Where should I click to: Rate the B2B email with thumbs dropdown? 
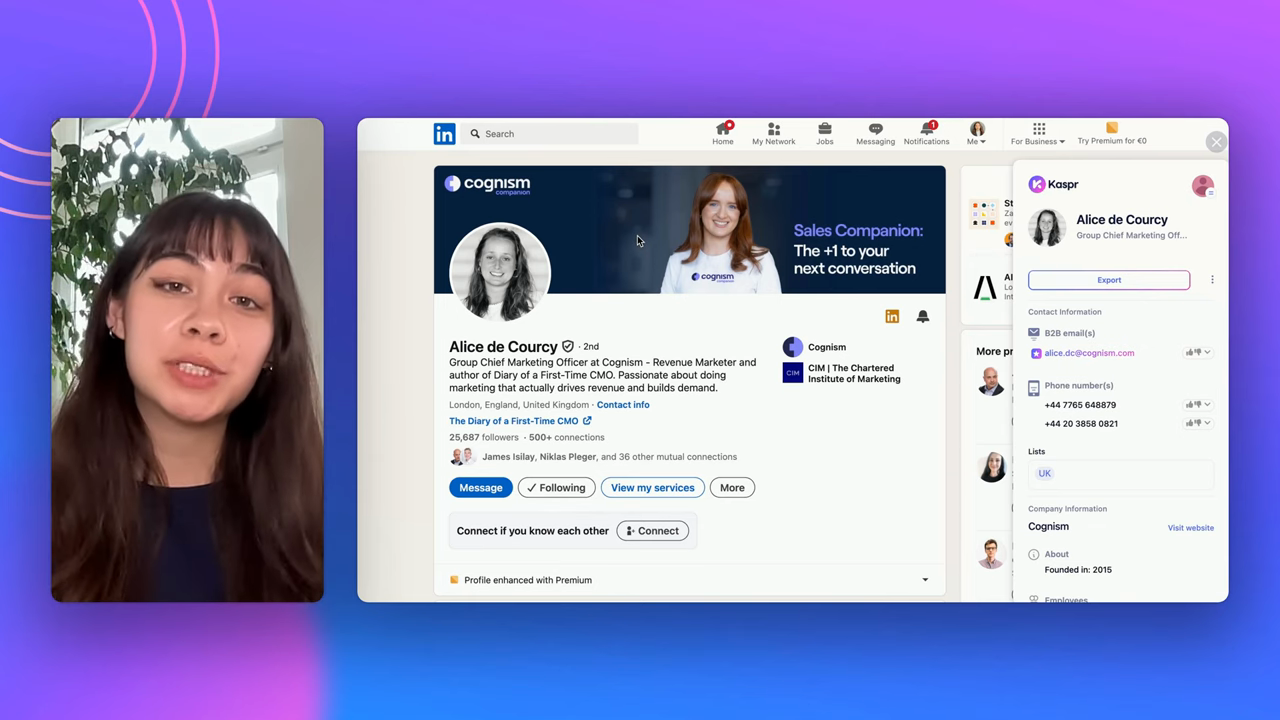coord(1198,353)
